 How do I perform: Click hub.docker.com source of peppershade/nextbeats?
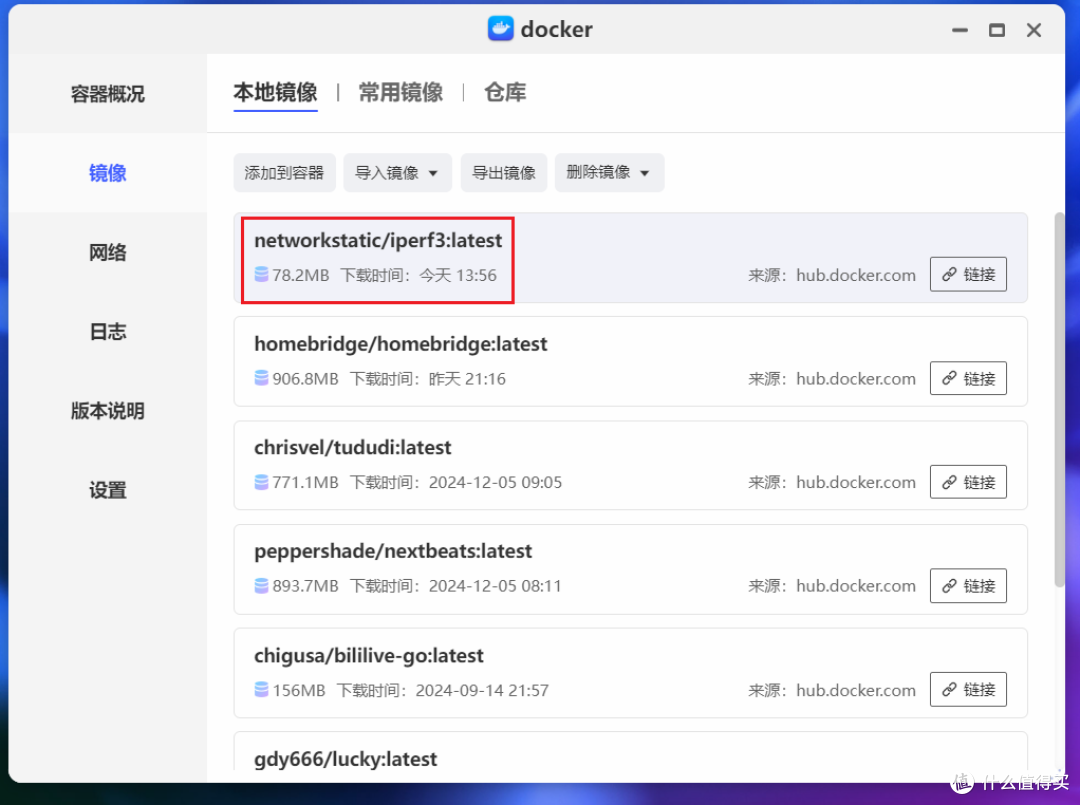tap(856, 586)
